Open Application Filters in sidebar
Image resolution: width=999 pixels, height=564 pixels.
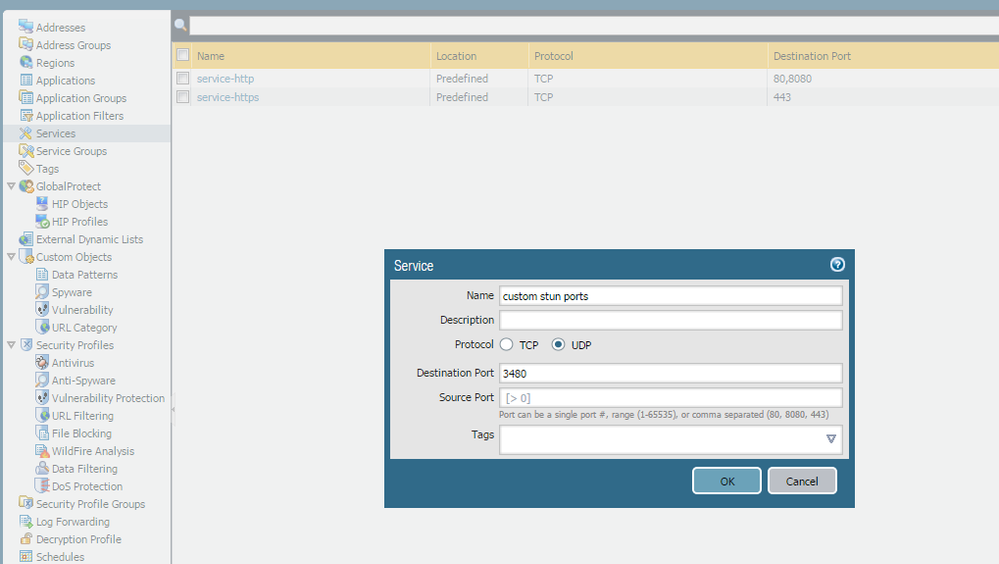click(79, 116)
